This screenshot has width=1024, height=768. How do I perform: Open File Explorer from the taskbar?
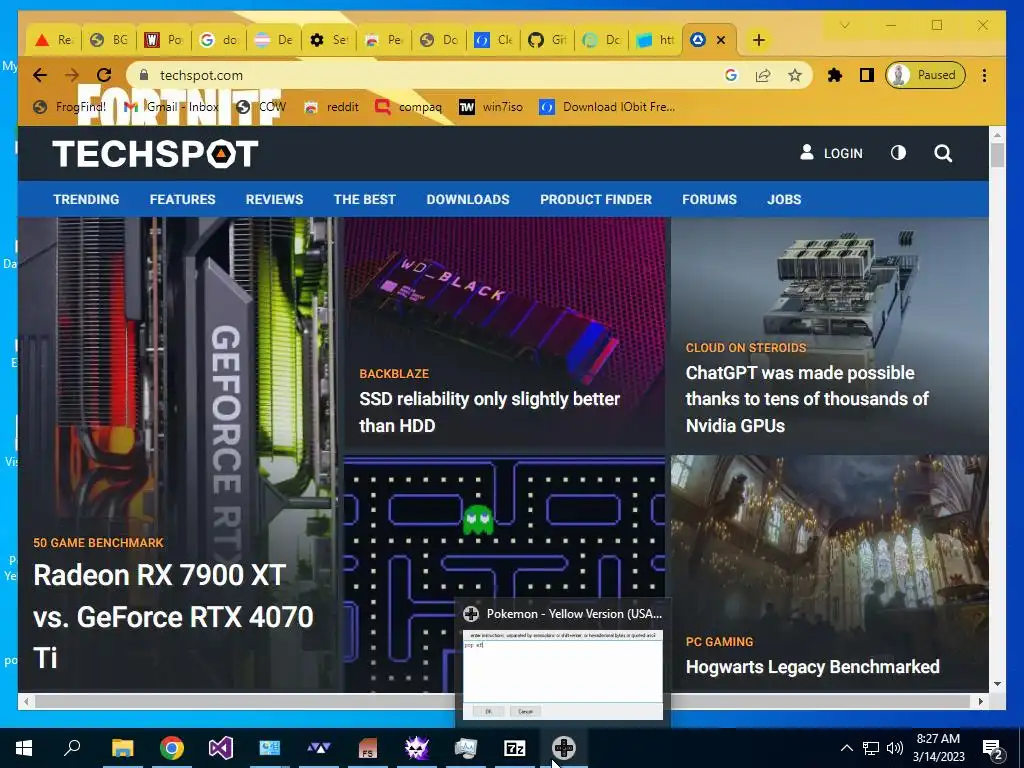[x=122, y=748]
